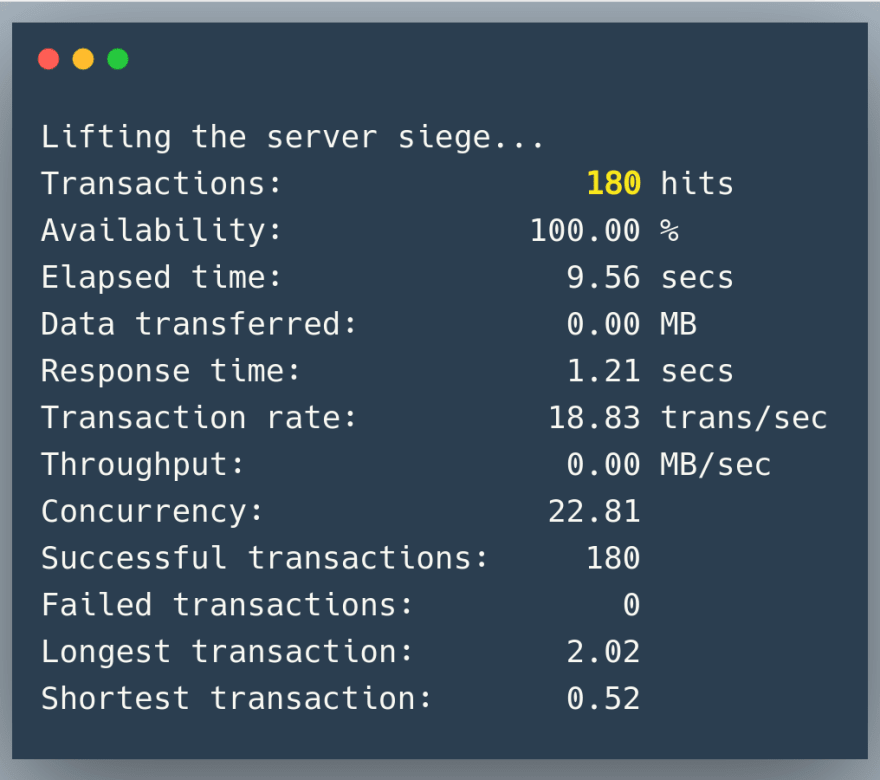The width and height of the screenshot is (880, 780).
Task: Click the Data transferred label
Action: point(199,324)
